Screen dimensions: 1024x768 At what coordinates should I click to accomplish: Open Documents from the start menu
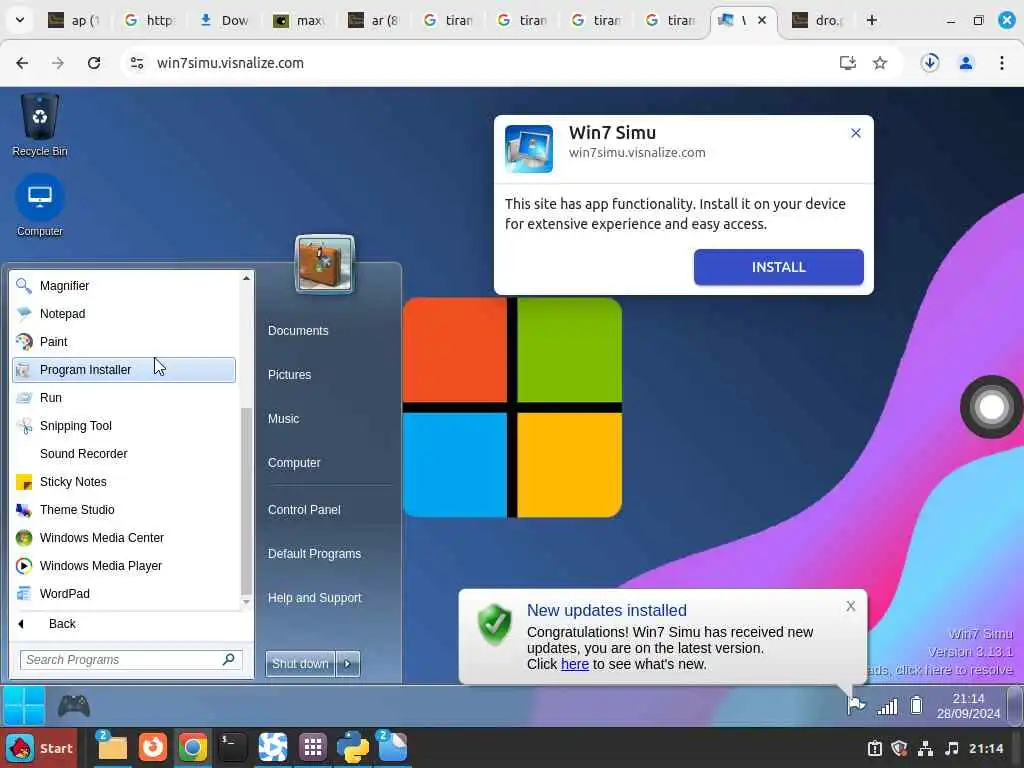point(298,330)
